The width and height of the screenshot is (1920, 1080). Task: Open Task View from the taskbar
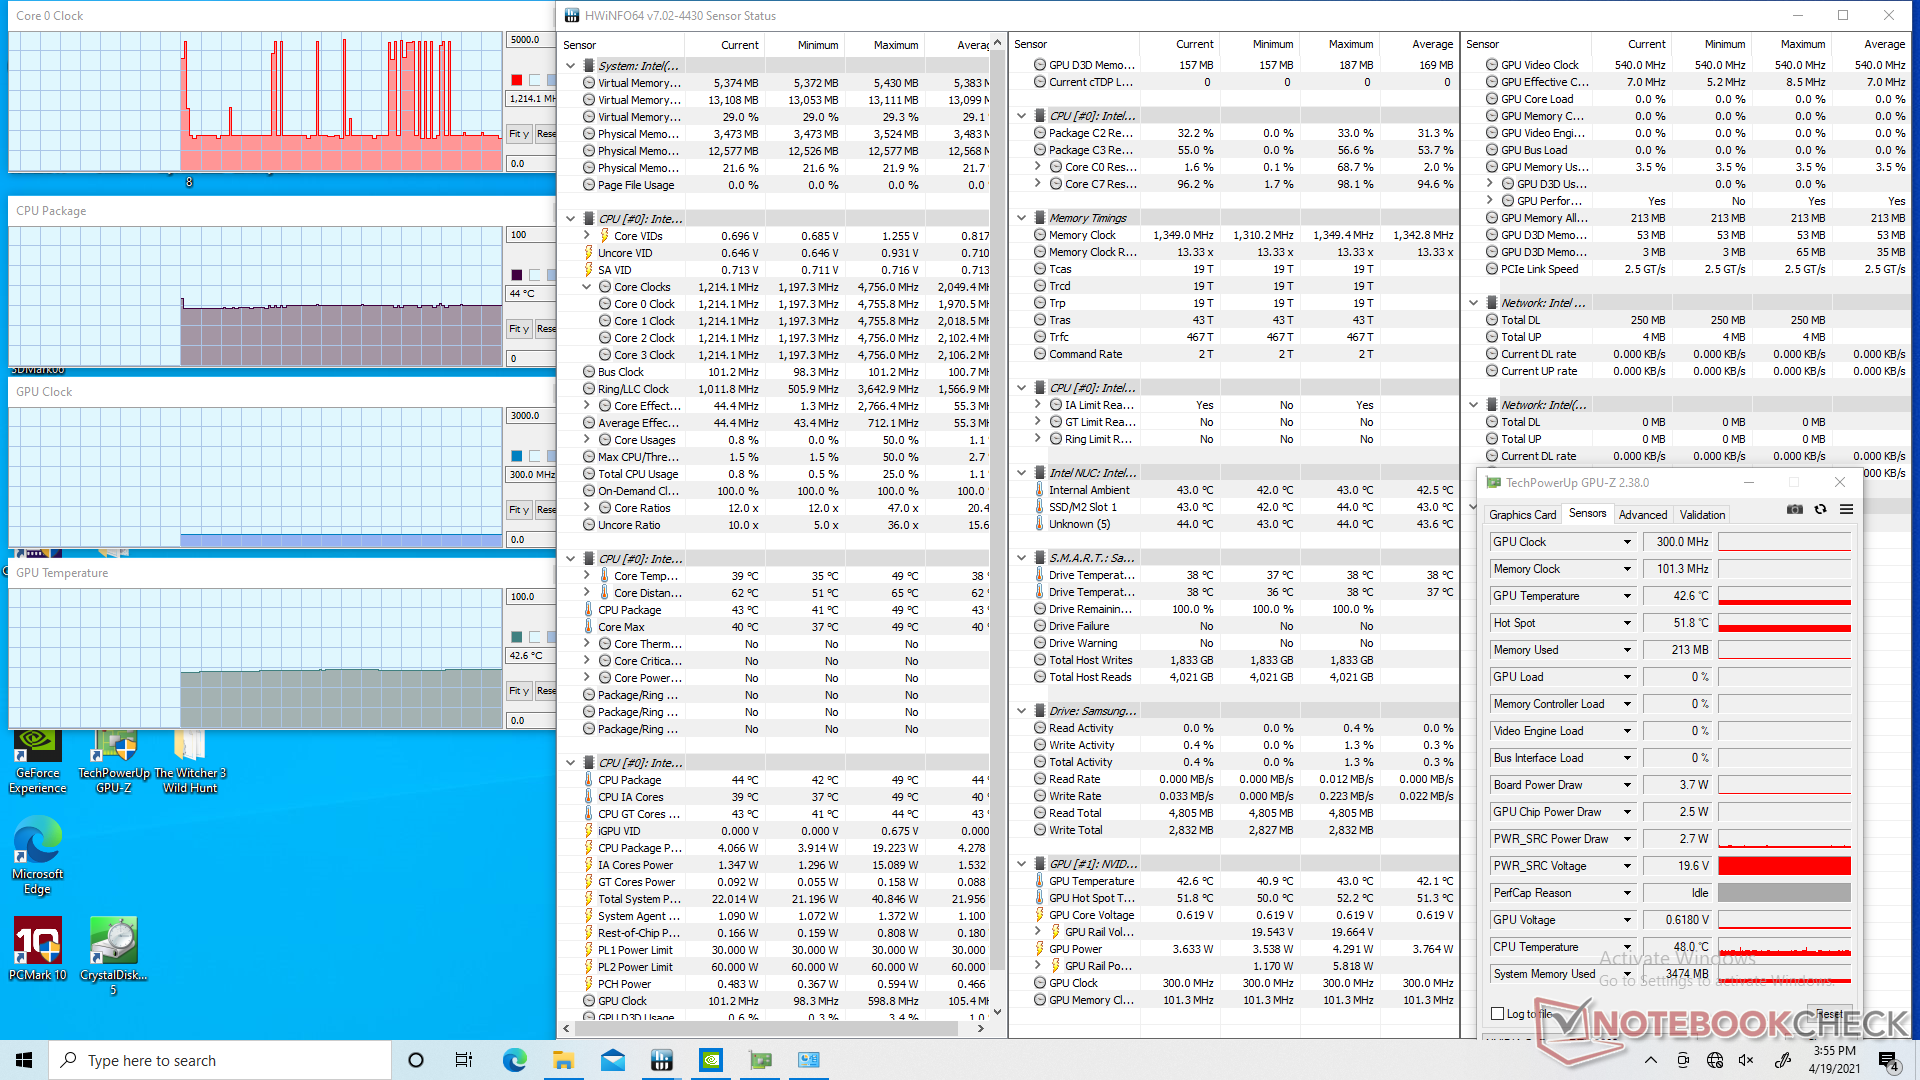pyautogui.click(x=464, y=1060)
